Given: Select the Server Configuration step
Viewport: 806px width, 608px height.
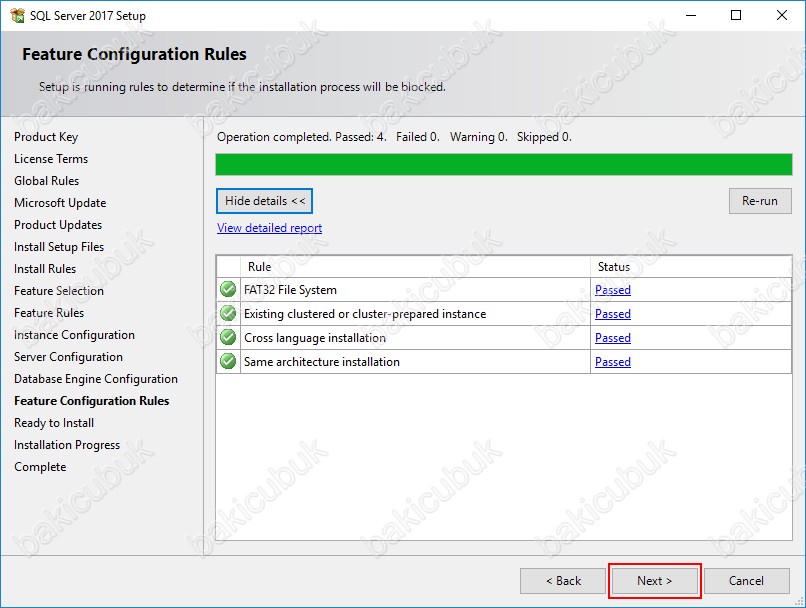Looking at the screenshot, I should coord(68,357).
